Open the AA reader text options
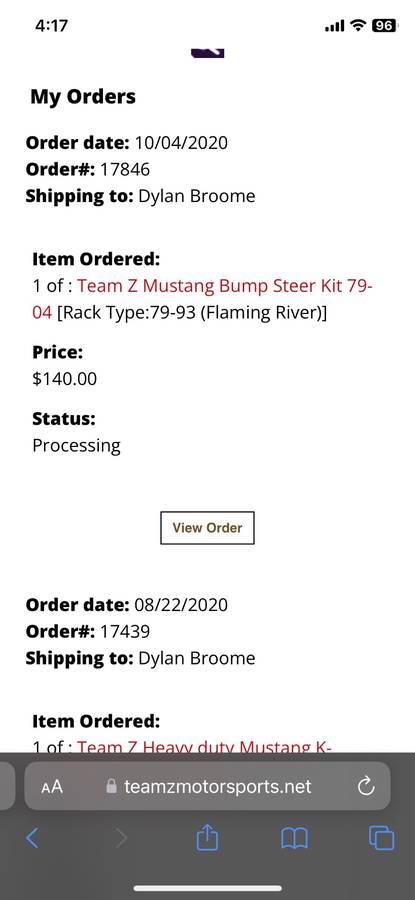This screenshot has height=900, width=415. [52, 787]
